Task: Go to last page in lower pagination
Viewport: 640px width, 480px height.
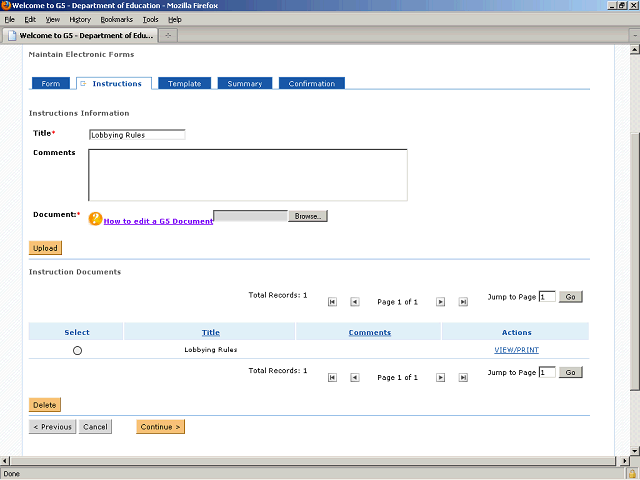Action: click(x=463, y=378)
